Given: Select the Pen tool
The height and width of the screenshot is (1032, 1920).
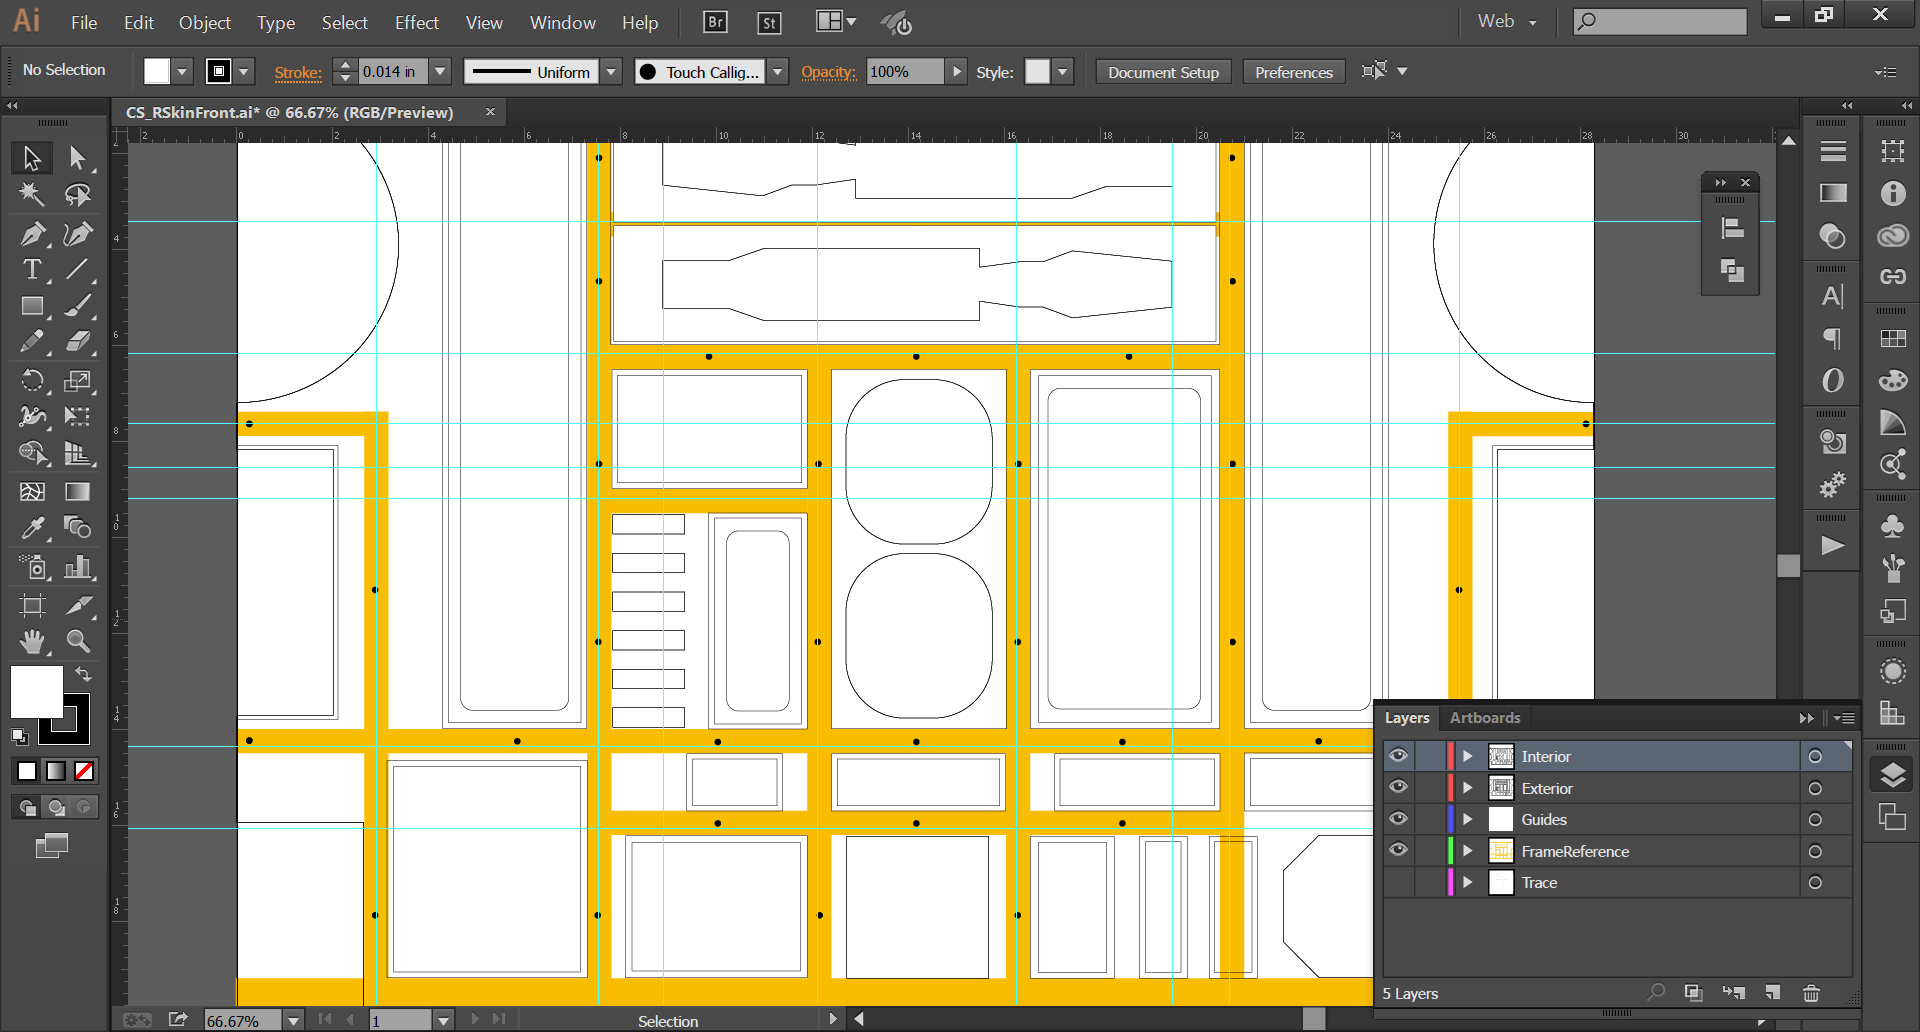Looking at the screenshot, I should tap(32, 233).
